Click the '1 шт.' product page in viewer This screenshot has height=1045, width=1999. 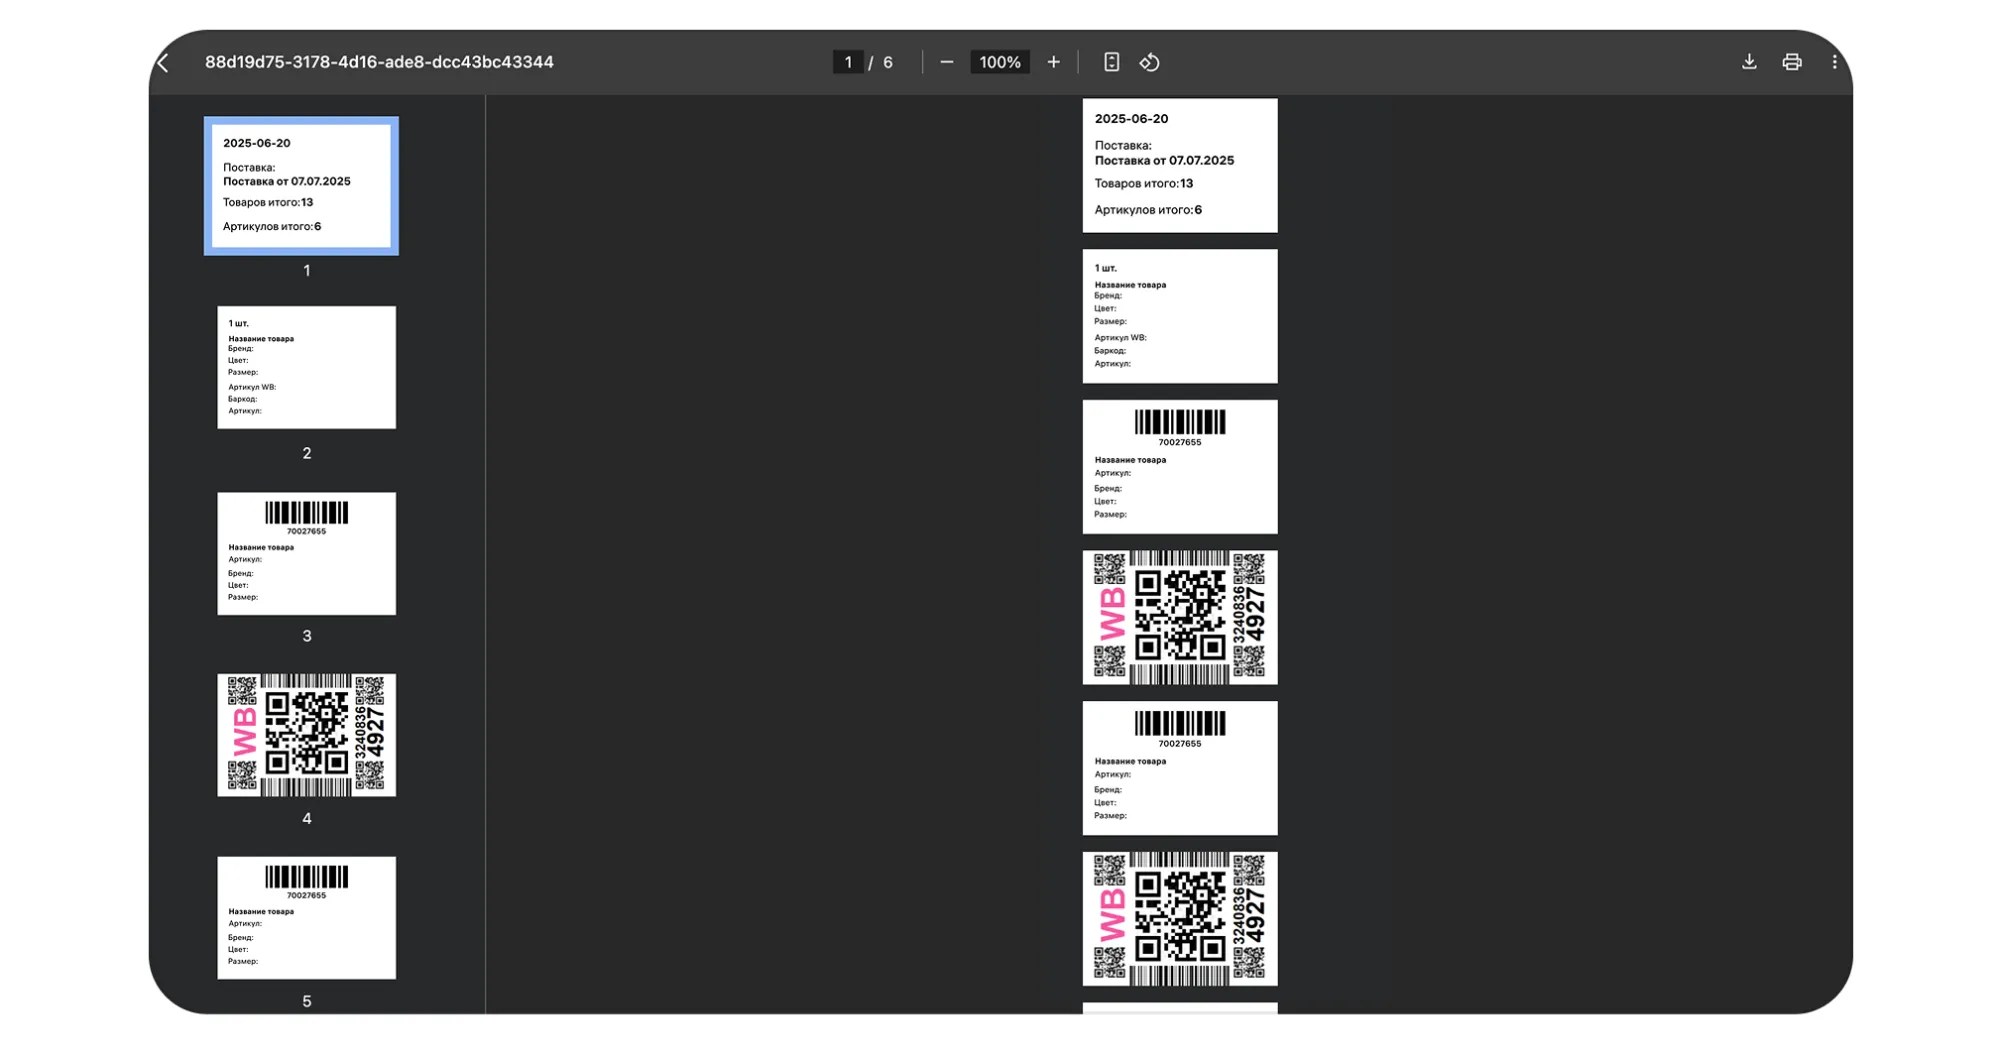click(1179, 316)
